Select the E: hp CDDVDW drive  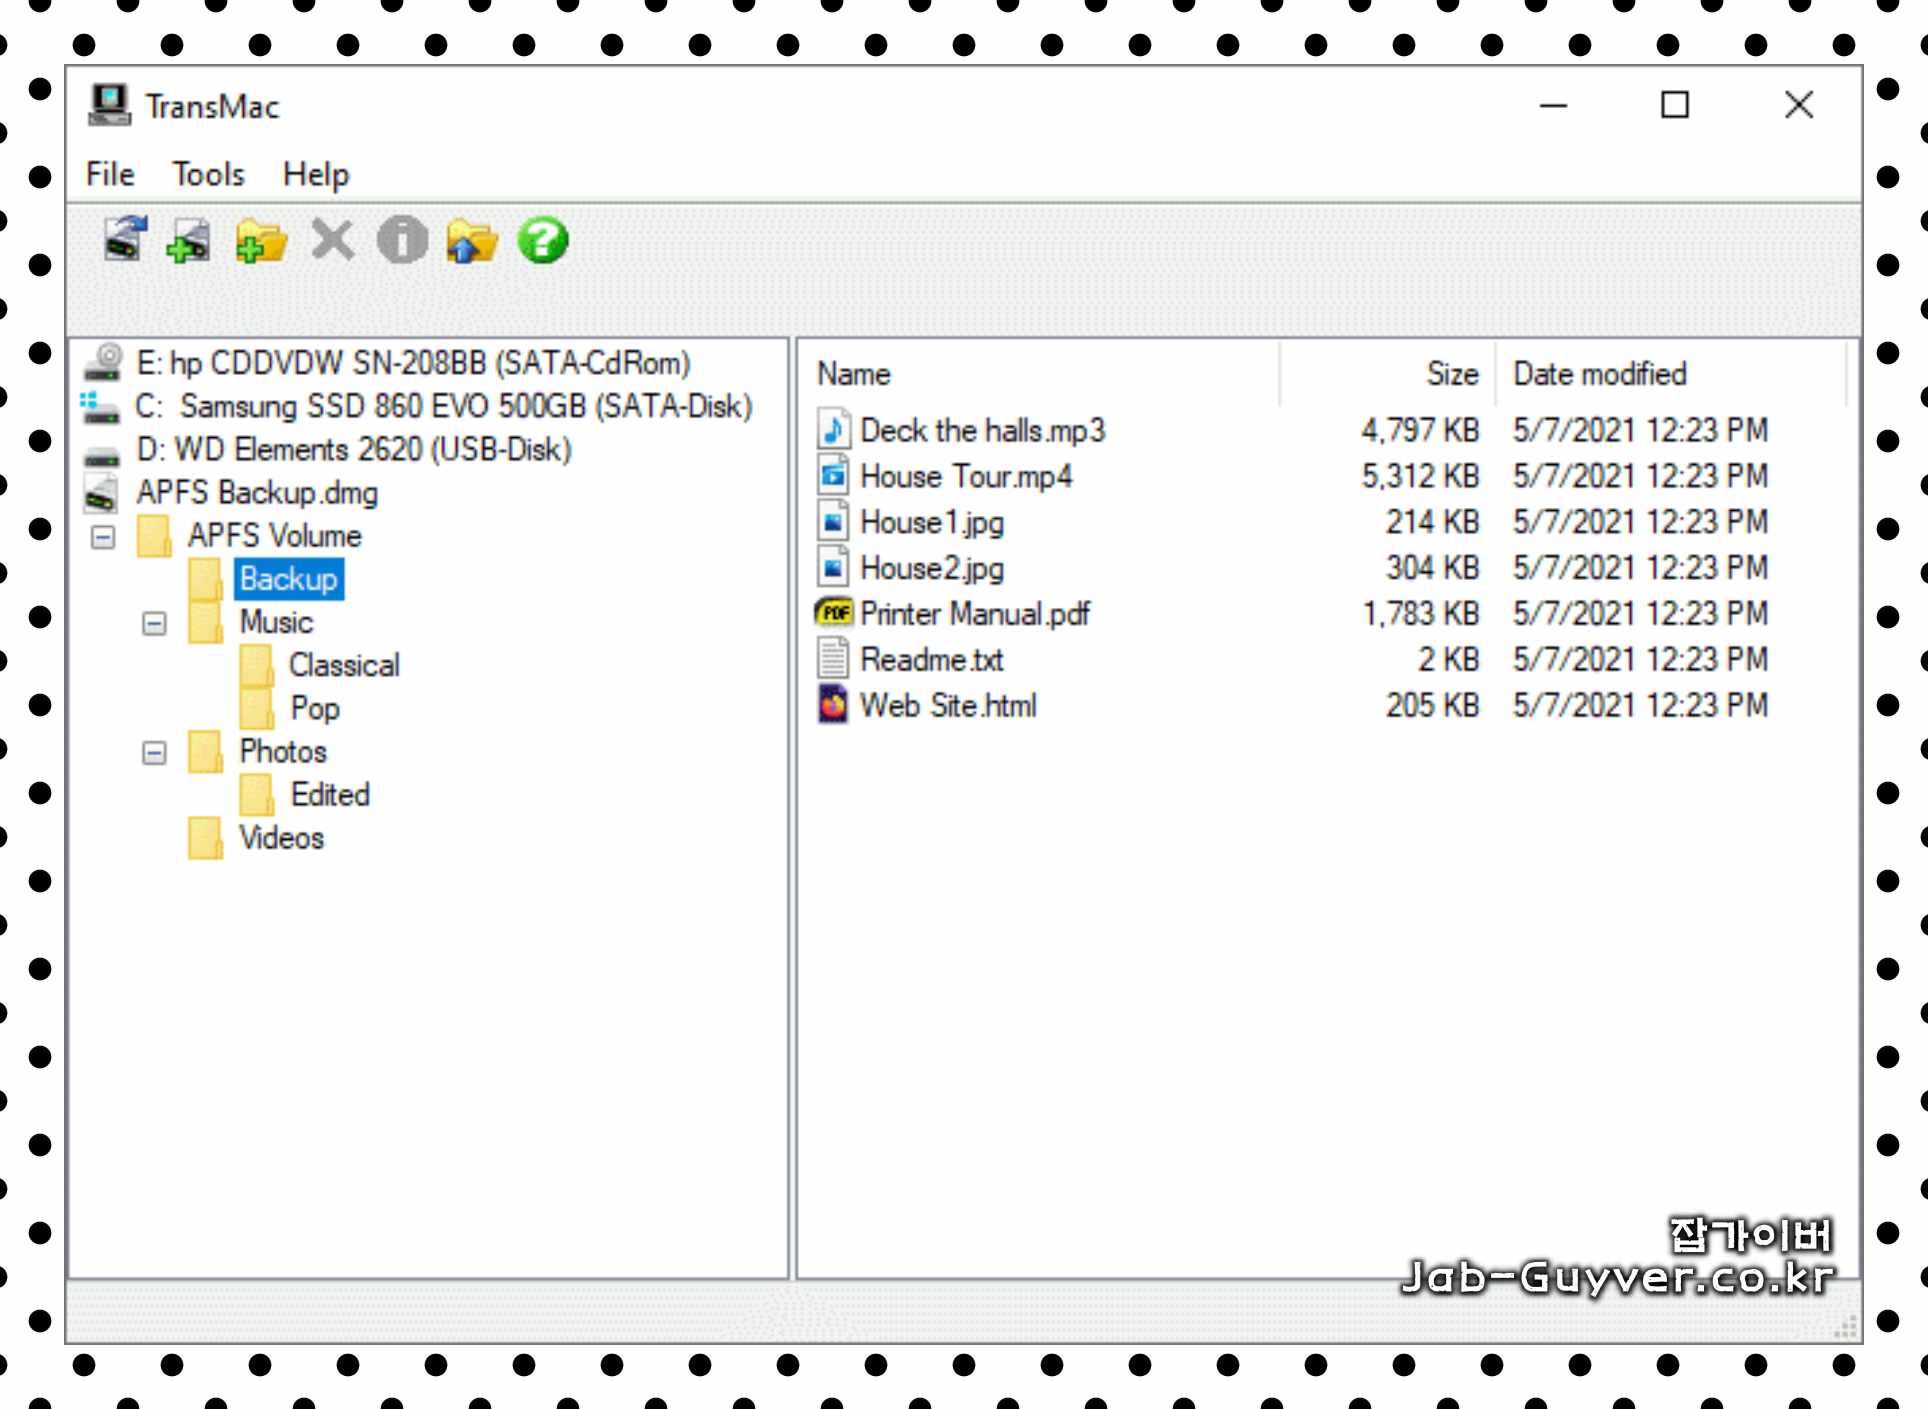click(412, 363)
